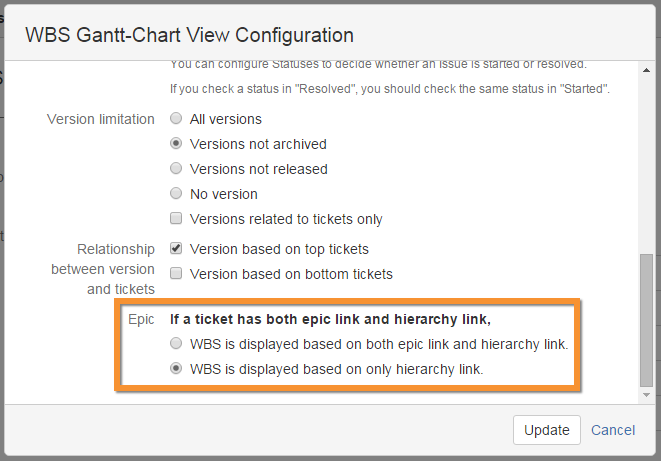Click the scrollbar's down arrow

(x=647, y=396)
